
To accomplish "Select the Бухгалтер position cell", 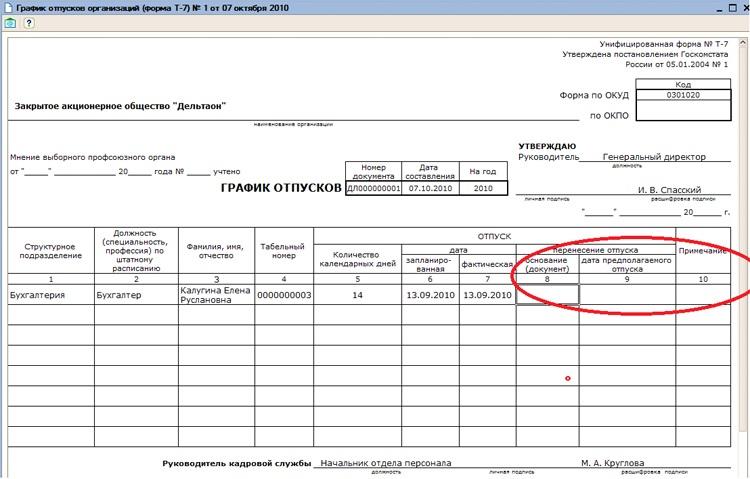I will [x=135, y=295].
